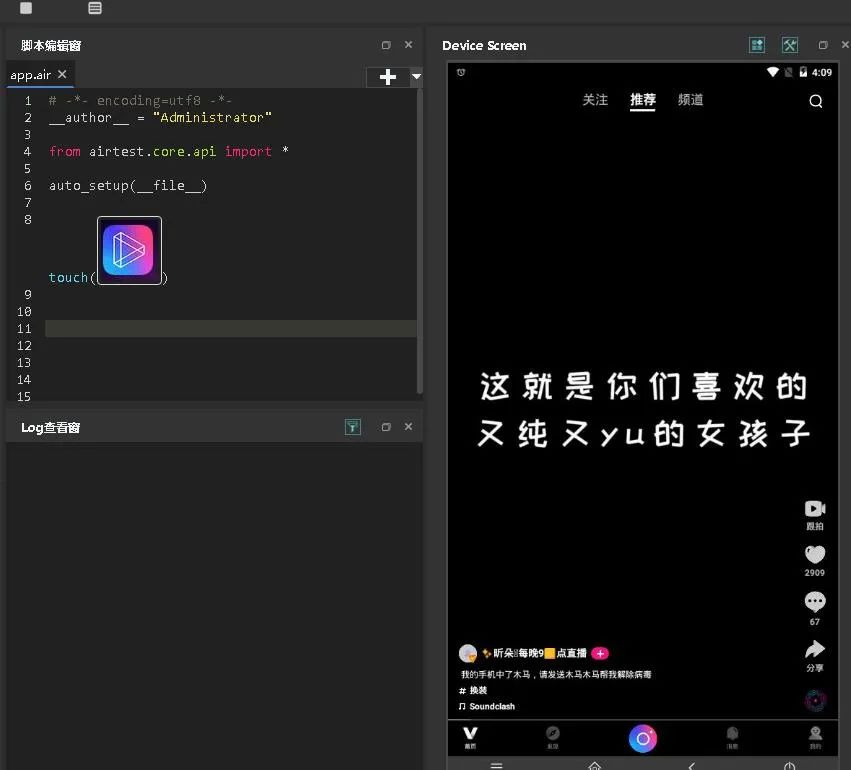Tap the # 换装 hashtag
The height and width of the screenshot is (770, 851).
473,690
